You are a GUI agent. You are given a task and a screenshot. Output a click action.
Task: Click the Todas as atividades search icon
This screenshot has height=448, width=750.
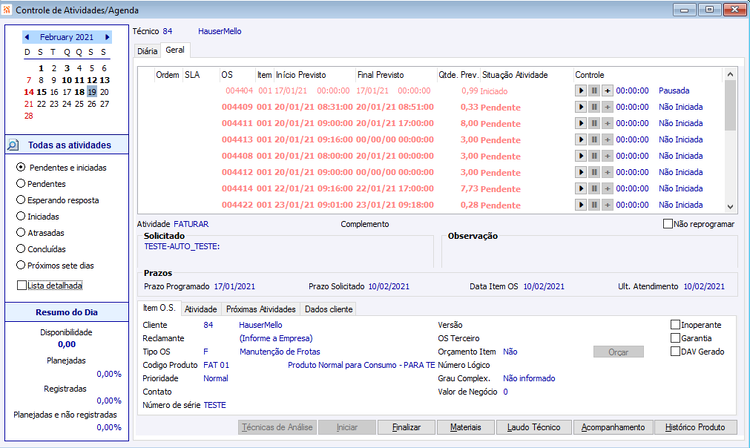[x=13, y=145]
